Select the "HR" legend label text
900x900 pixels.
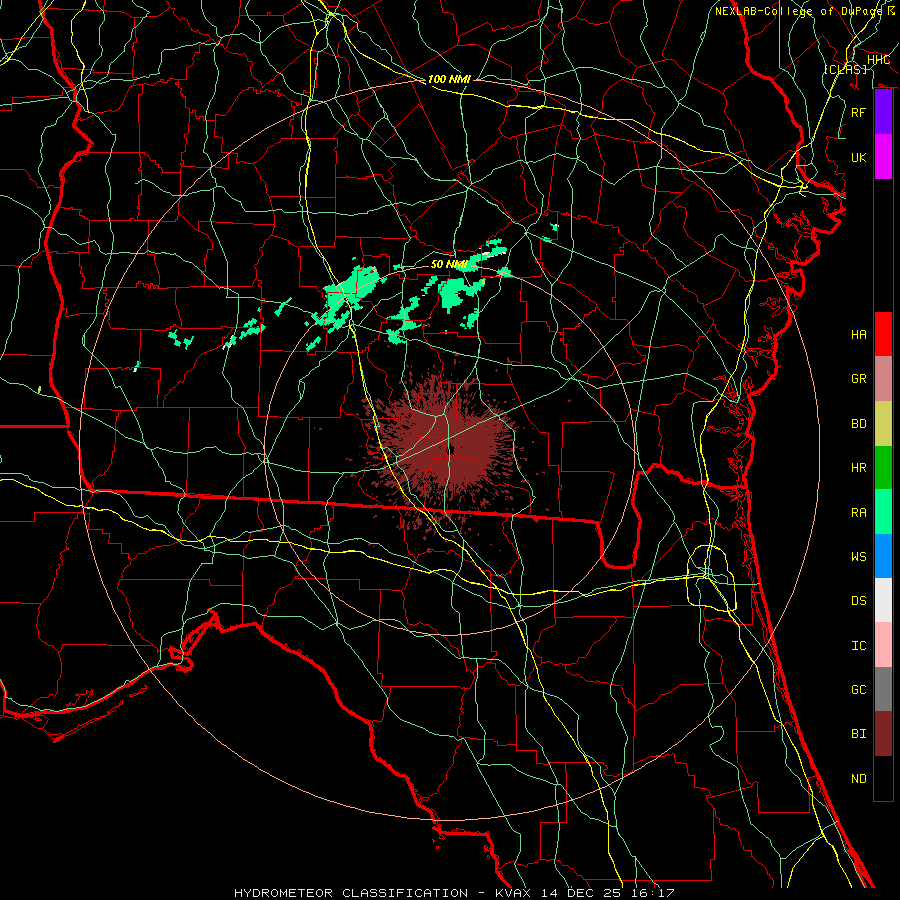click(858, 468)
